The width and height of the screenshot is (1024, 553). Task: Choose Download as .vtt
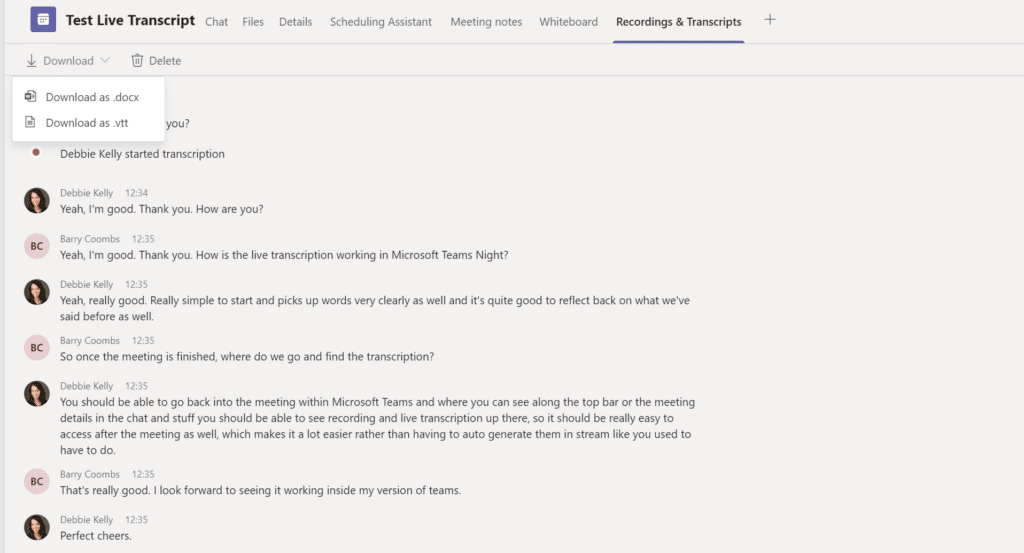(x=87, y=123)
